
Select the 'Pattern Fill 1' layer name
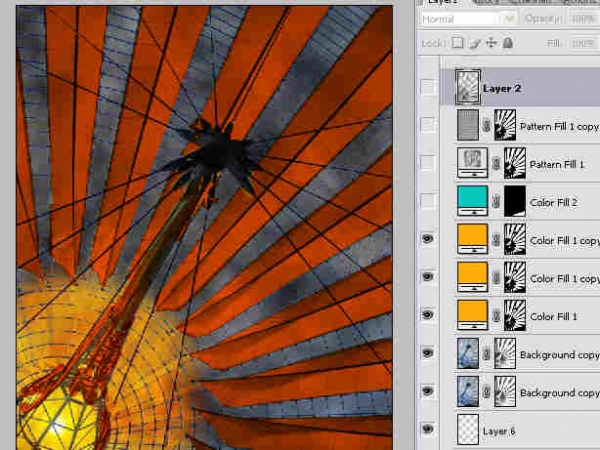pos(557,165)
